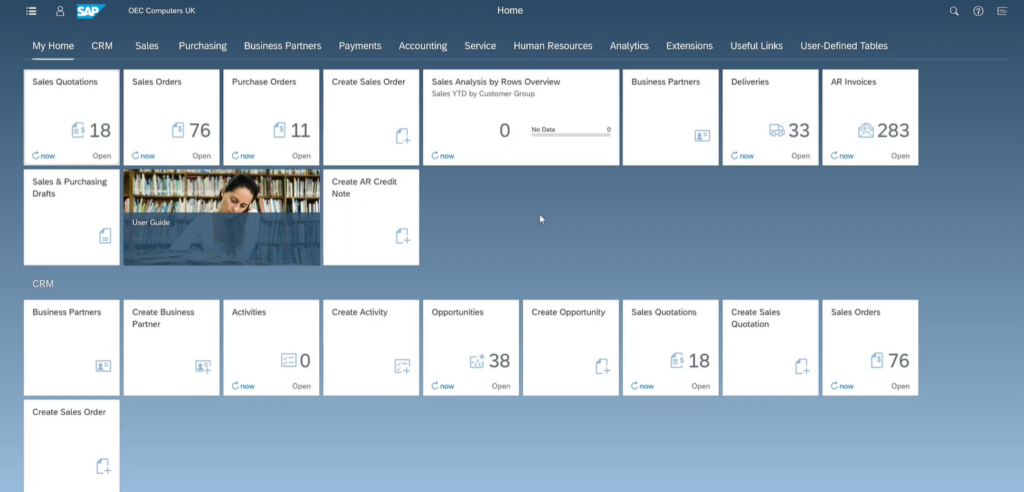Click contact card icon on My Home Business Partners tile
This screenshot has height=492, width=1024.
702,136
